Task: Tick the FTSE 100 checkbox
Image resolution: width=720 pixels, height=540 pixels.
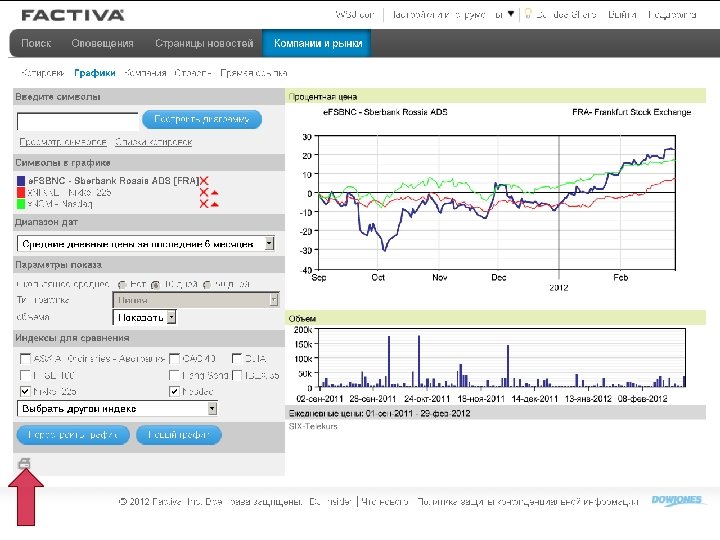Action: point(25,375)
